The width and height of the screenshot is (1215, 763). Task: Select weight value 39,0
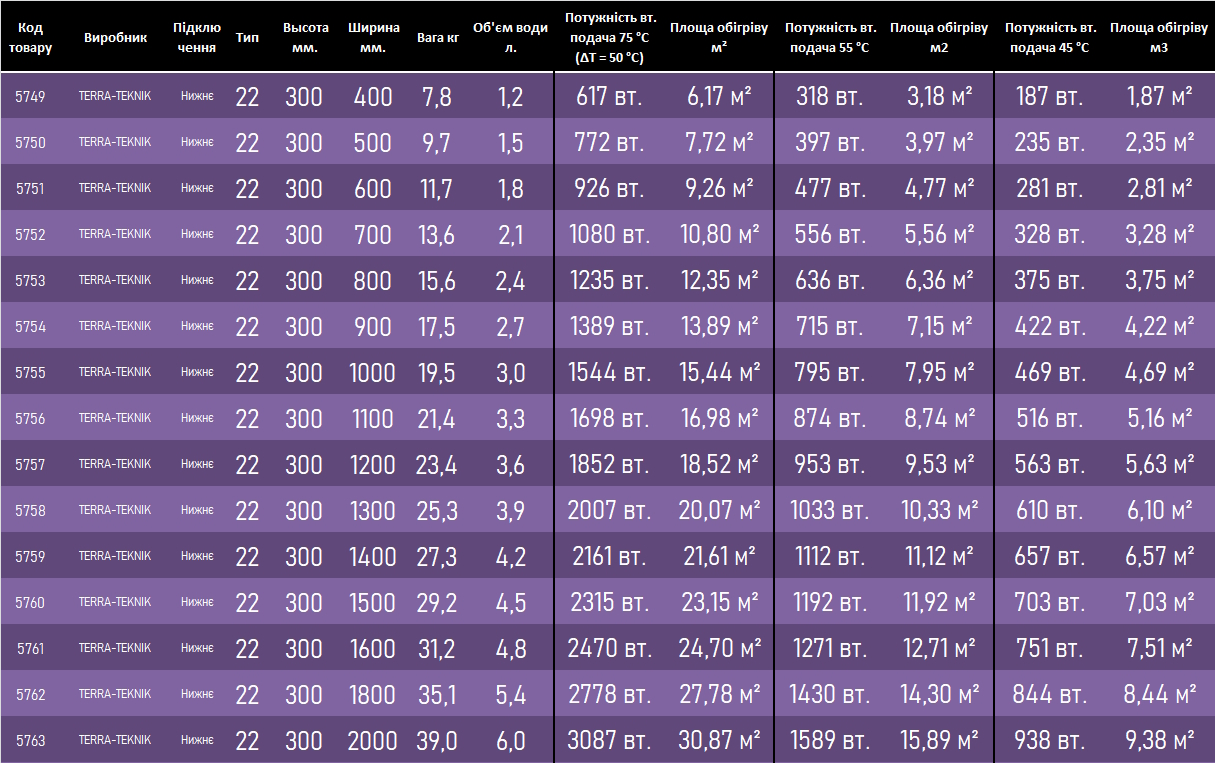click(437, 741)
